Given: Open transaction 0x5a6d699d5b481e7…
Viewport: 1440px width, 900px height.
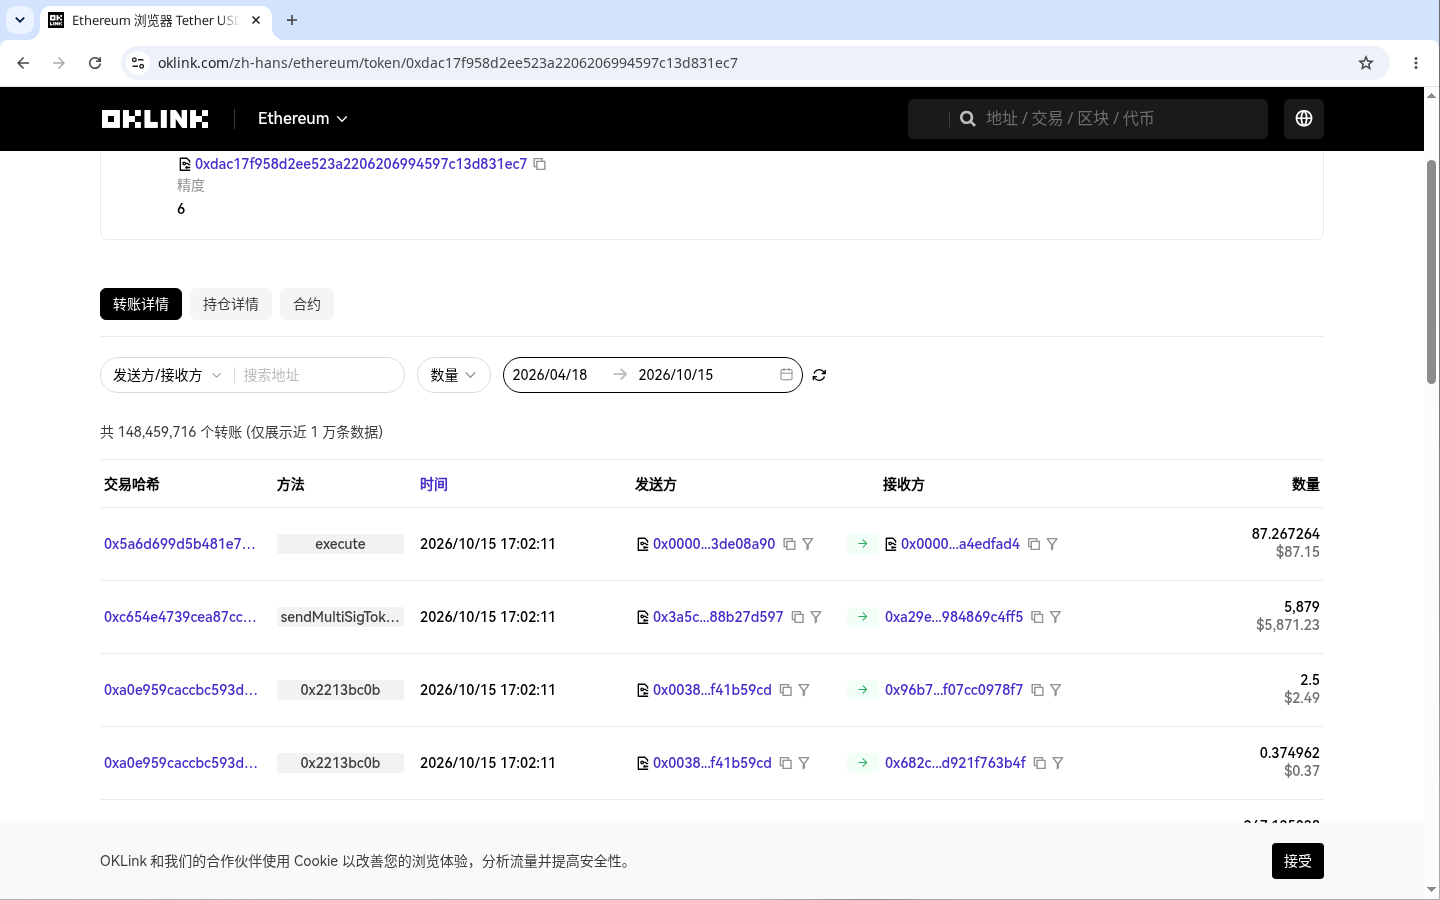Looking at the screenshot, I should coord(180,544).
